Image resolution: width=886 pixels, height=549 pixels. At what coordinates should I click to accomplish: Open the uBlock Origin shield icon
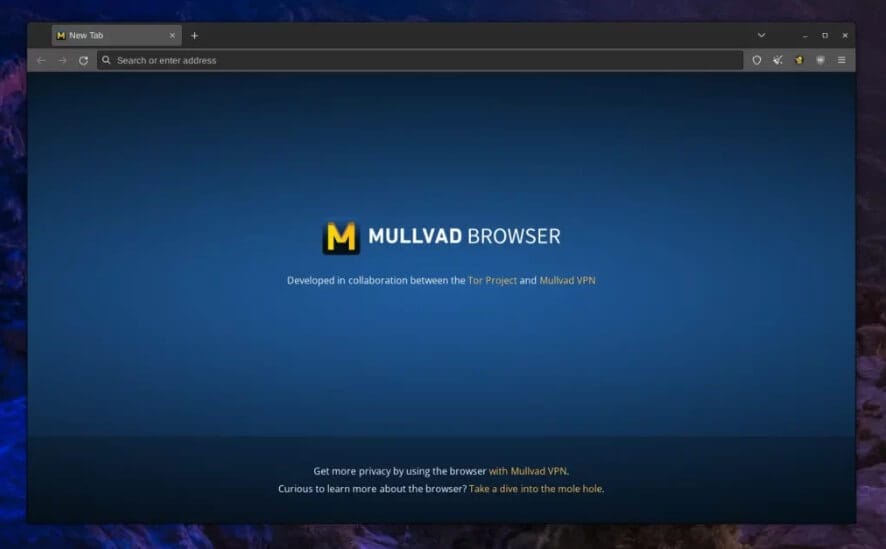click(820, 60)
